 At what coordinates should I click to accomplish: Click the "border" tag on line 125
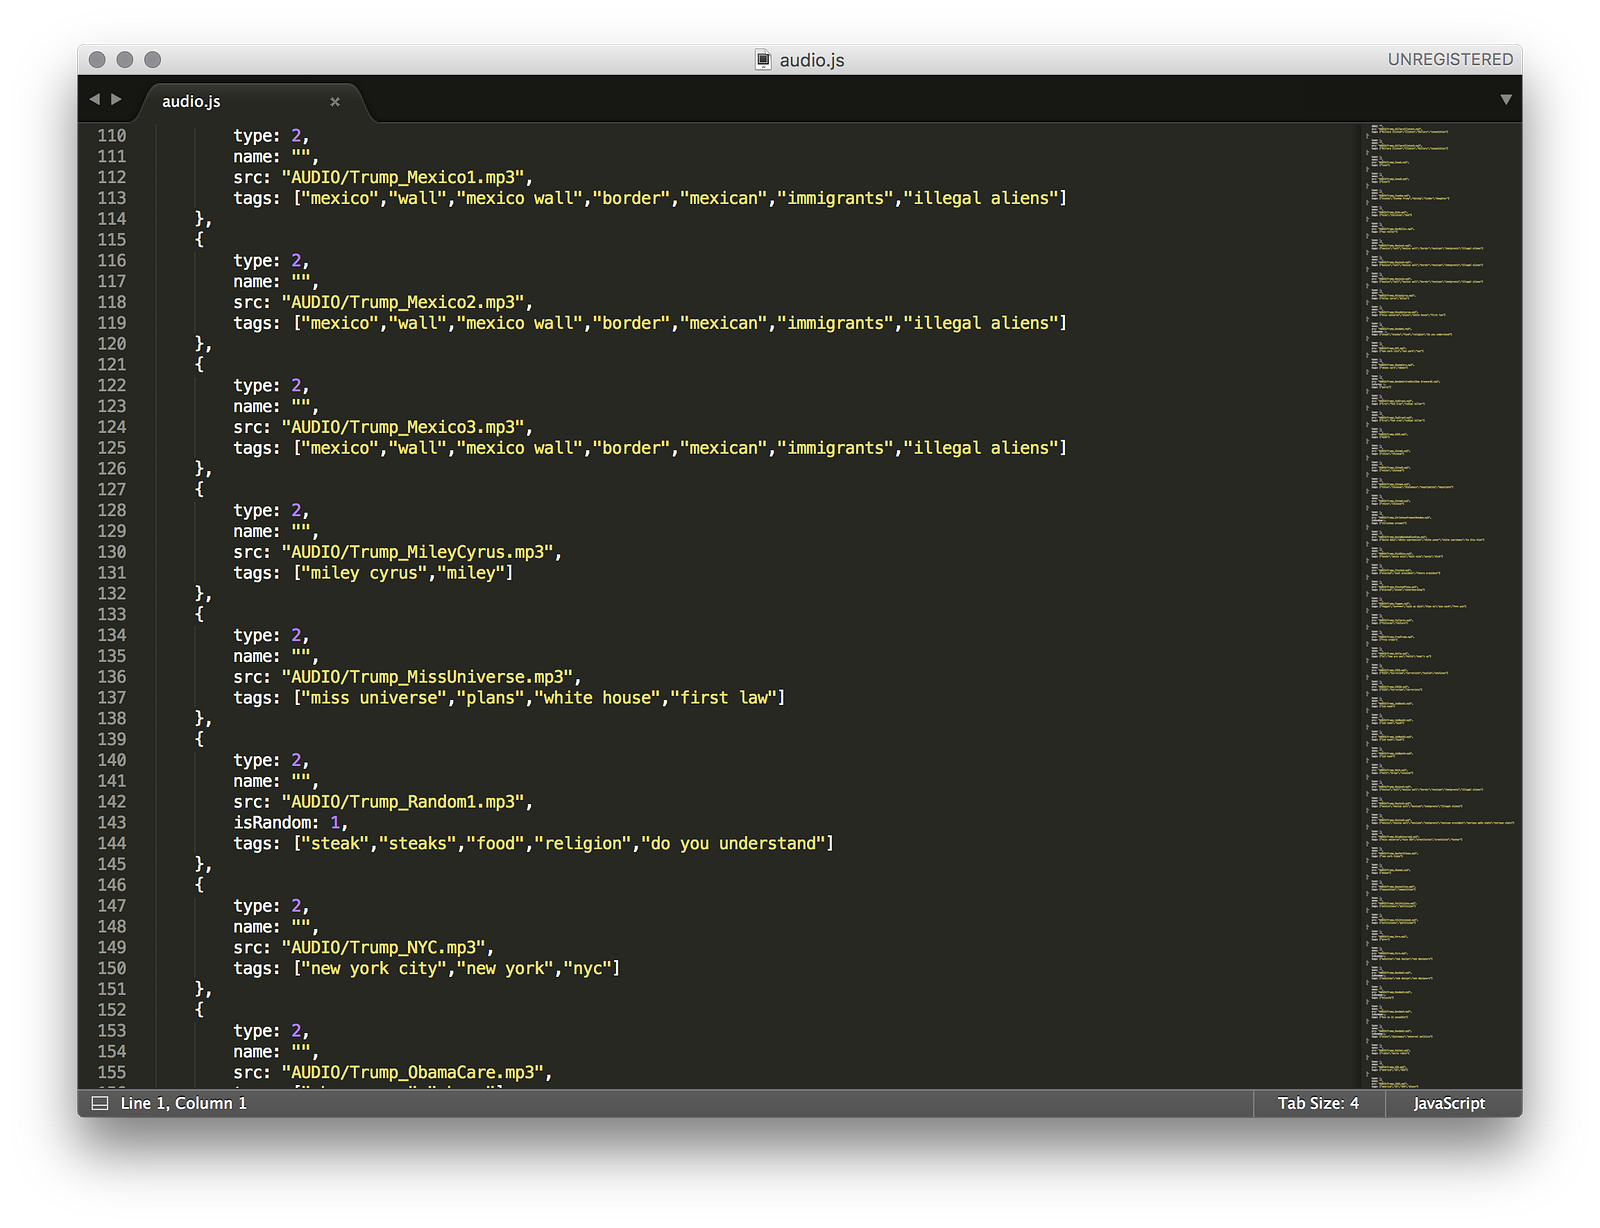pyautogui.click(x=631, y=449)
